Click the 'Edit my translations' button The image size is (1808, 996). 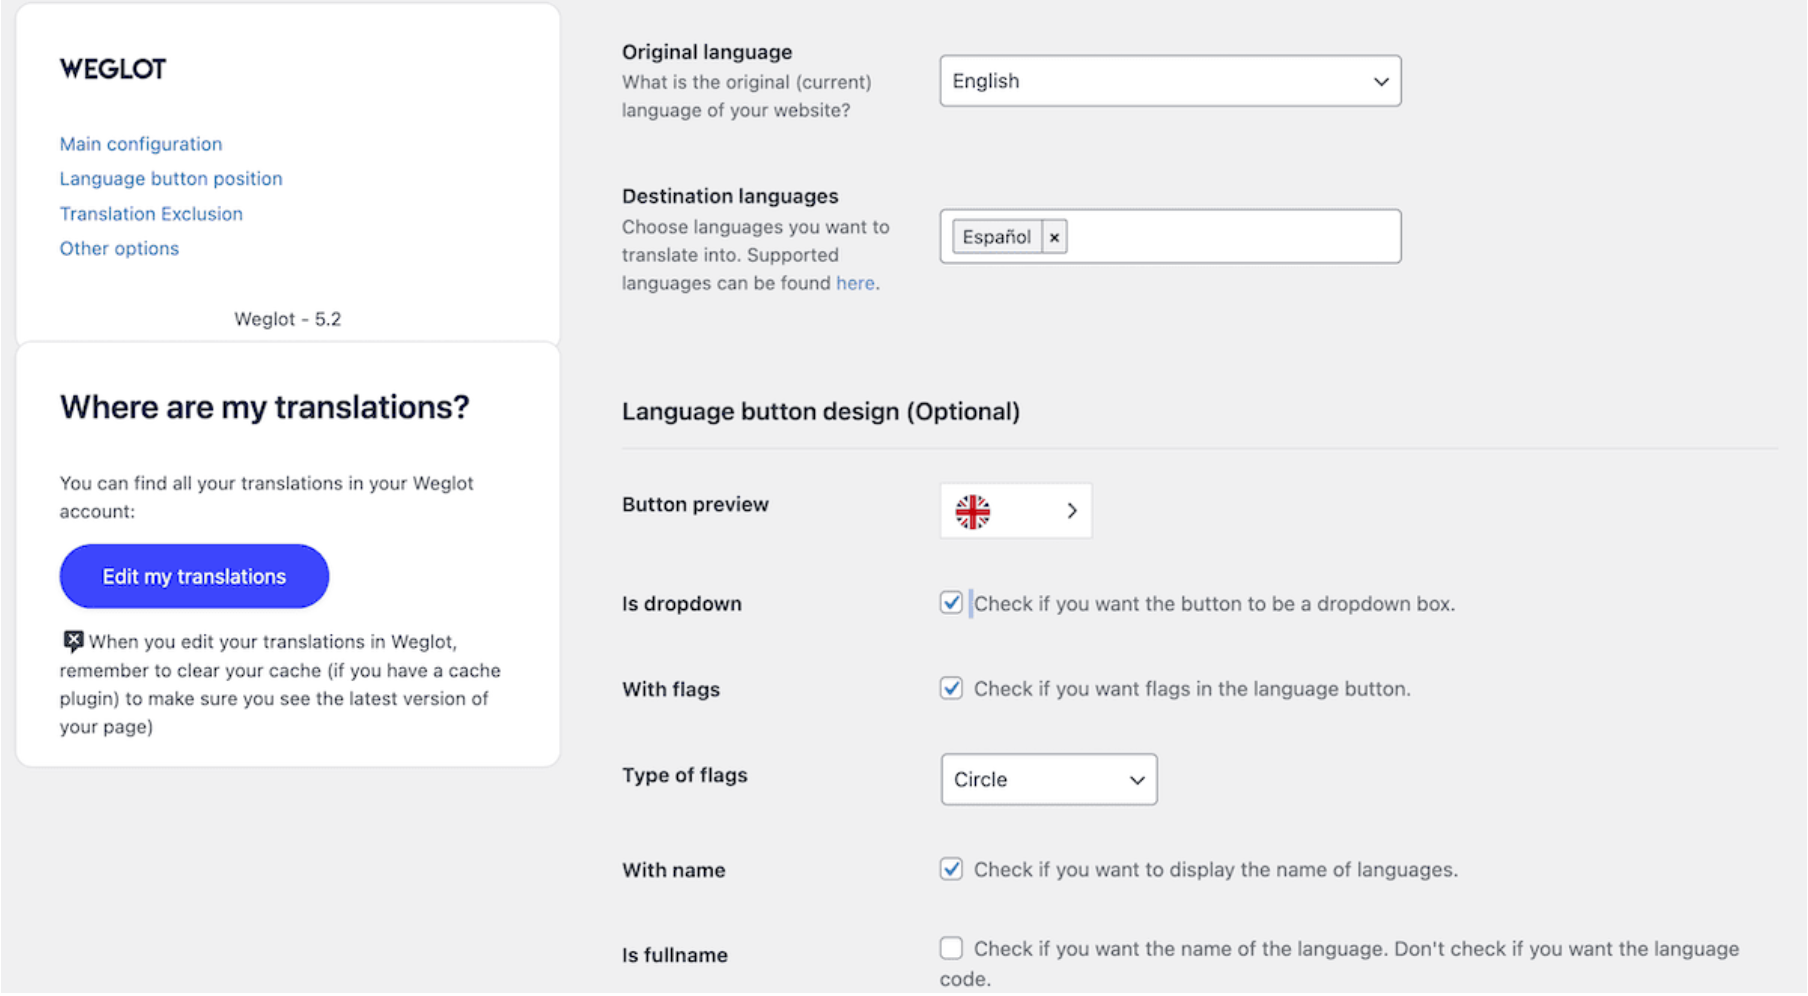193,575
